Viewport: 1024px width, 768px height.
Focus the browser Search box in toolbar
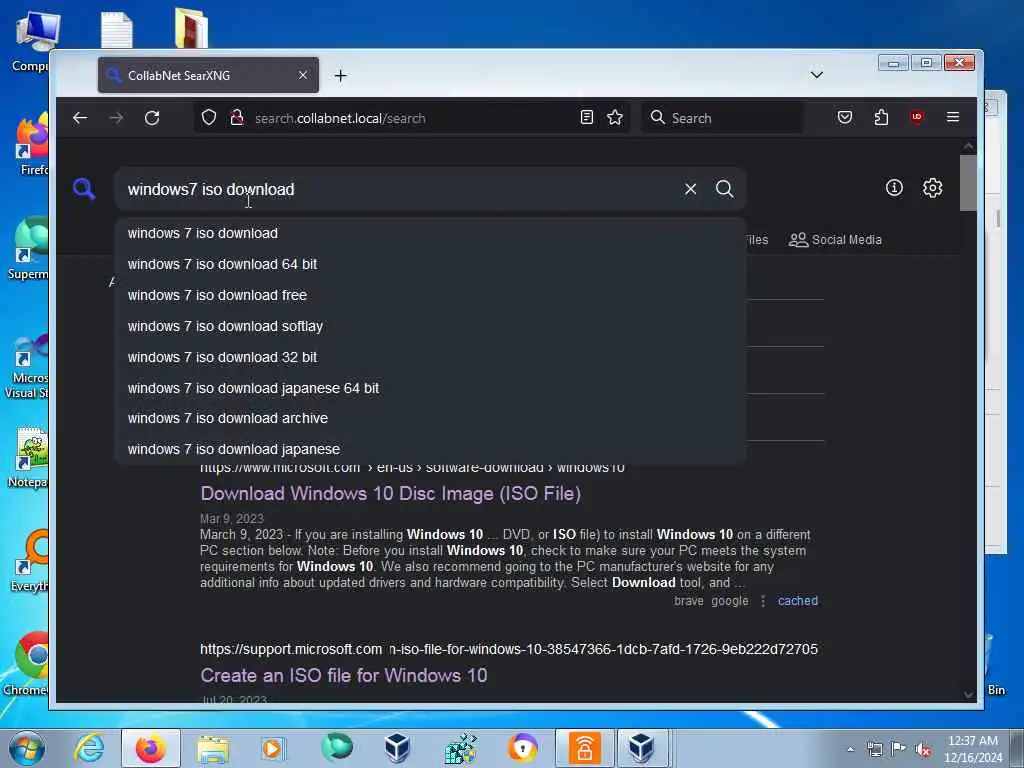click(723, 118)
